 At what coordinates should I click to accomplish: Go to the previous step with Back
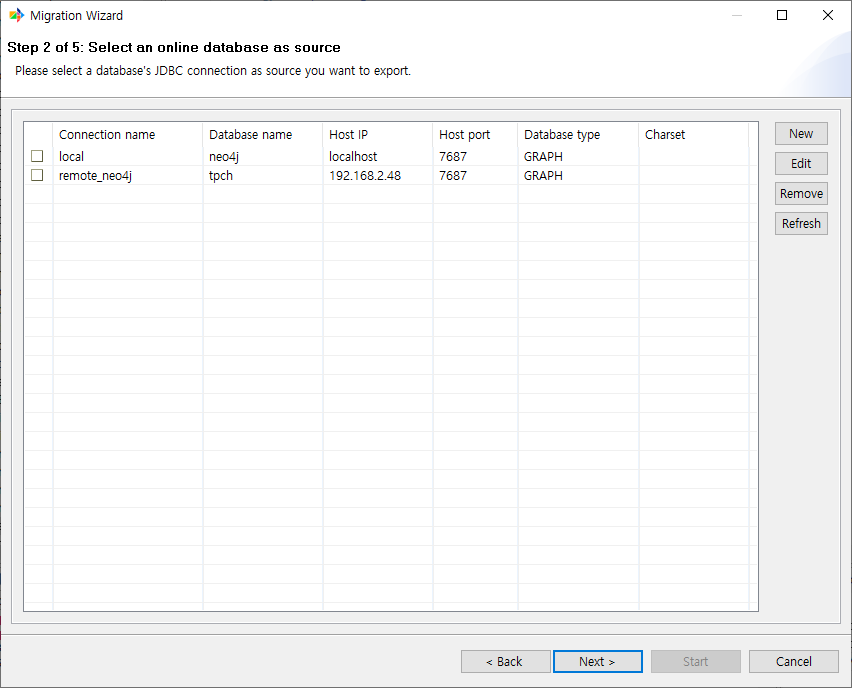(x=505, y=662)
